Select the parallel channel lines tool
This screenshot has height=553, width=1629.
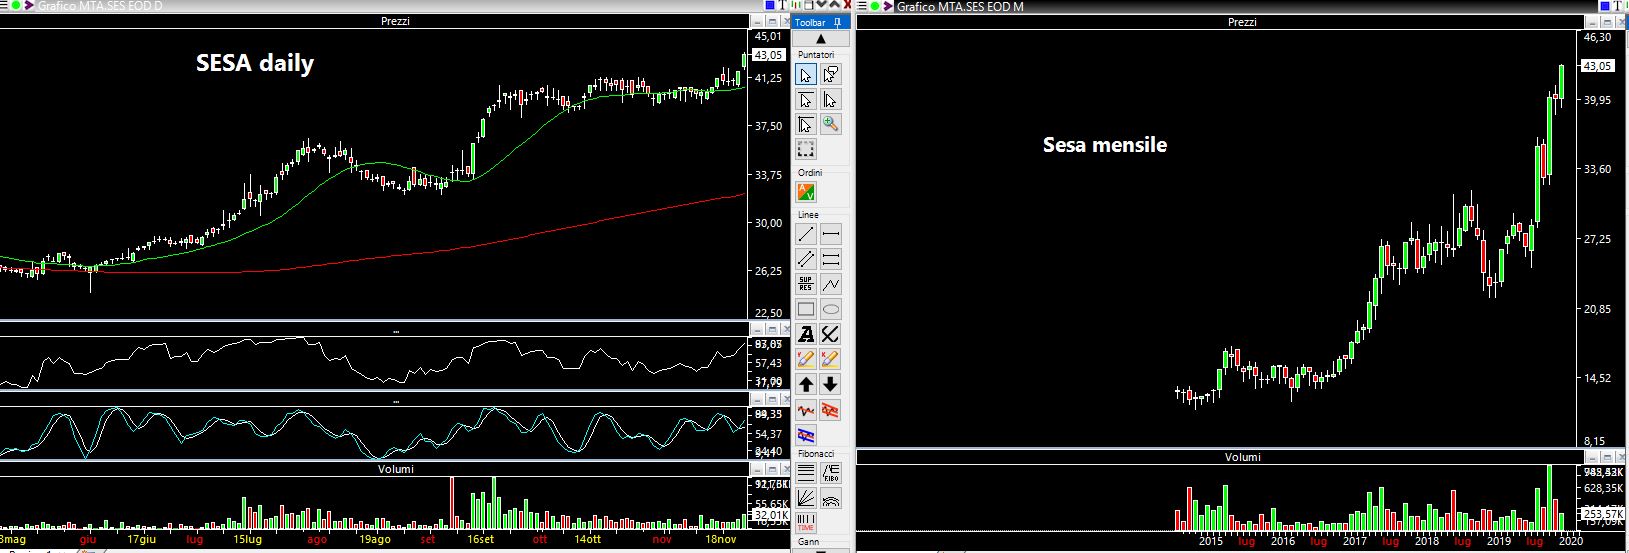[x=806, y=259]
